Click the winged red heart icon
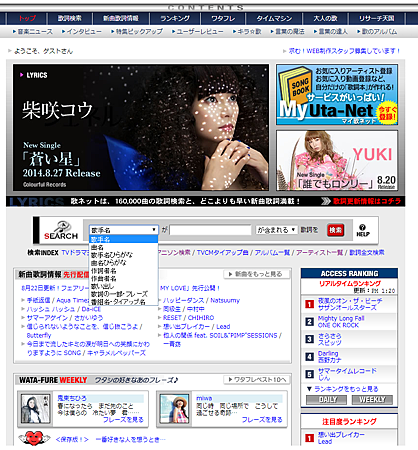418x450 pixels. tap(34, 438)
